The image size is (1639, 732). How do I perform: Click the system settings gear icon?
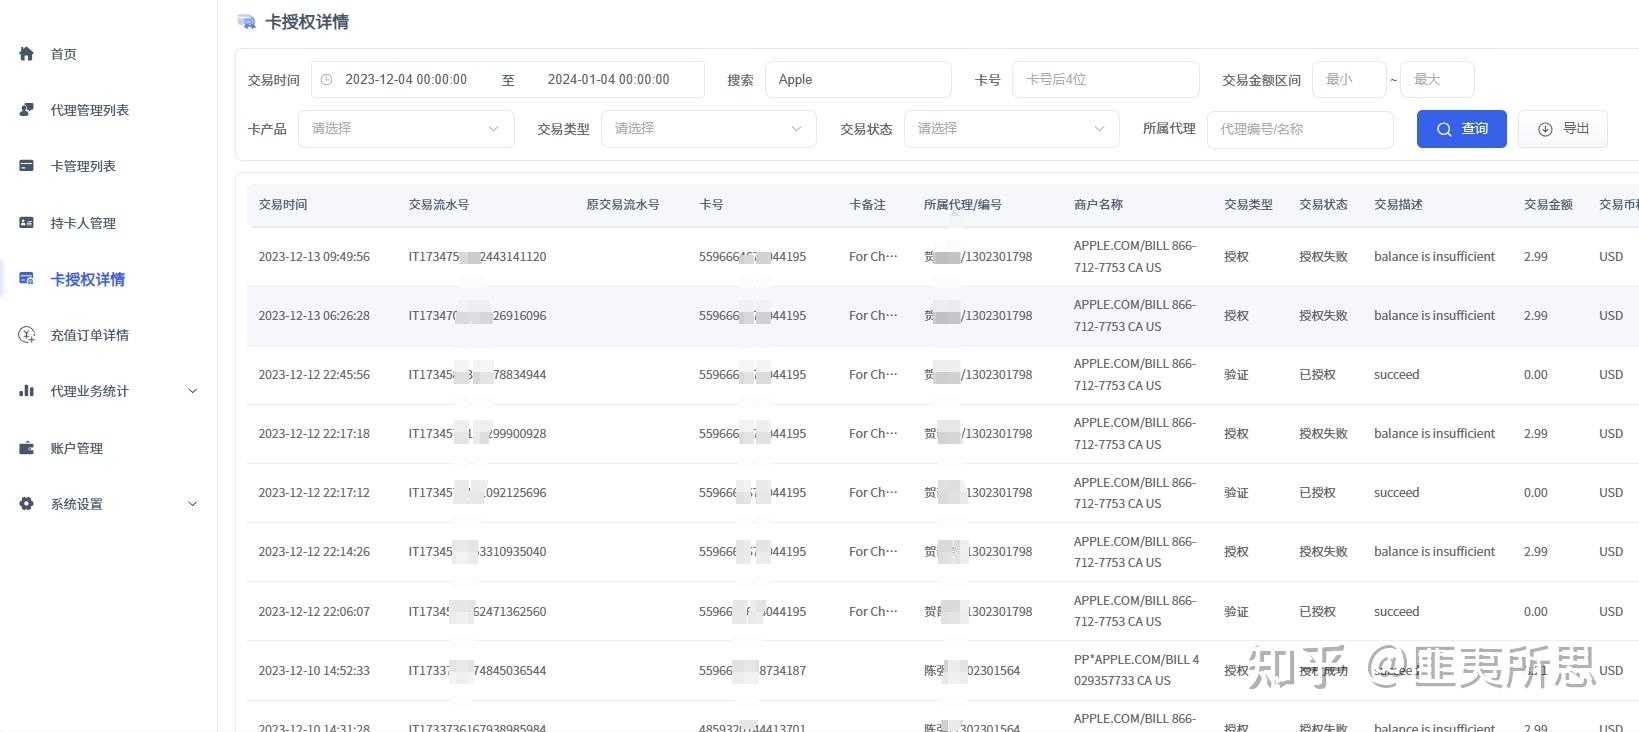coord(27,504)
